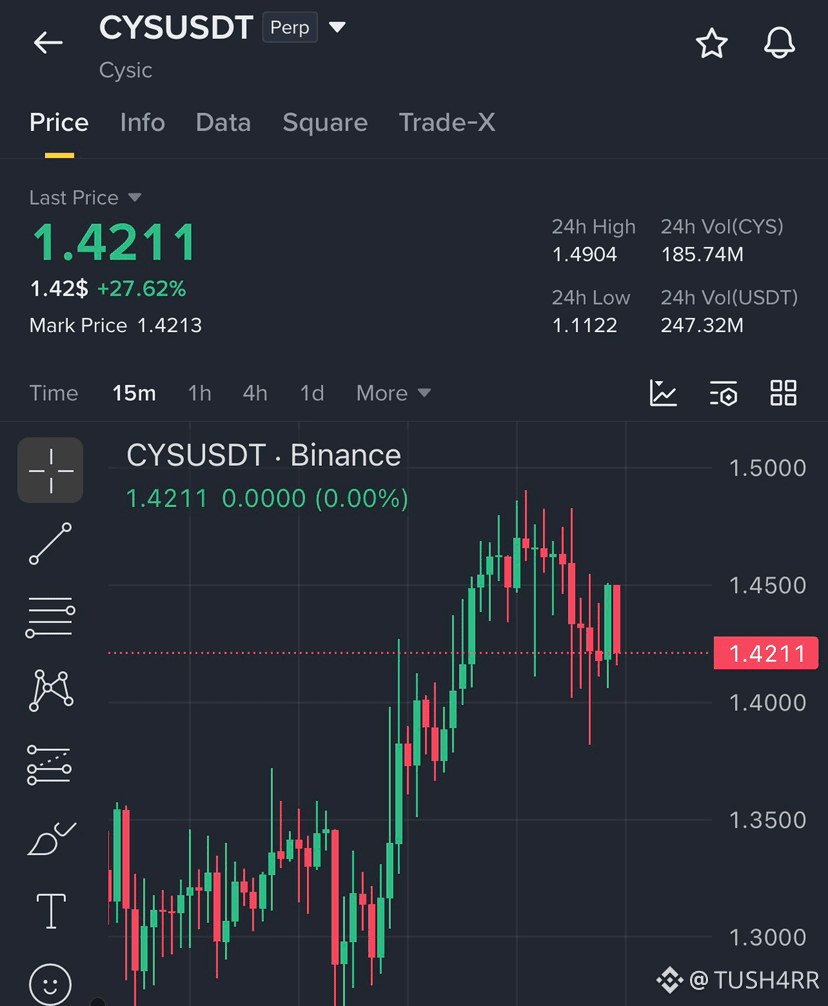Switch to the Price tab

click(x=59, y=122)
